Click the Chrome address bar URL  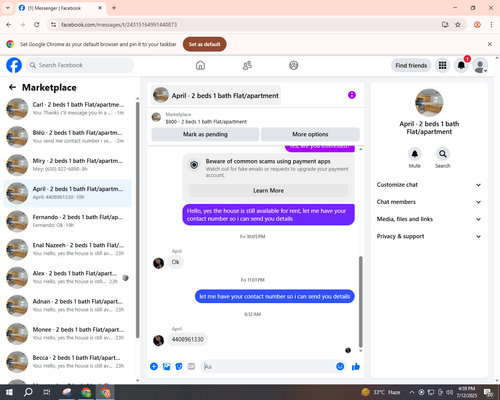coord(119,25)
